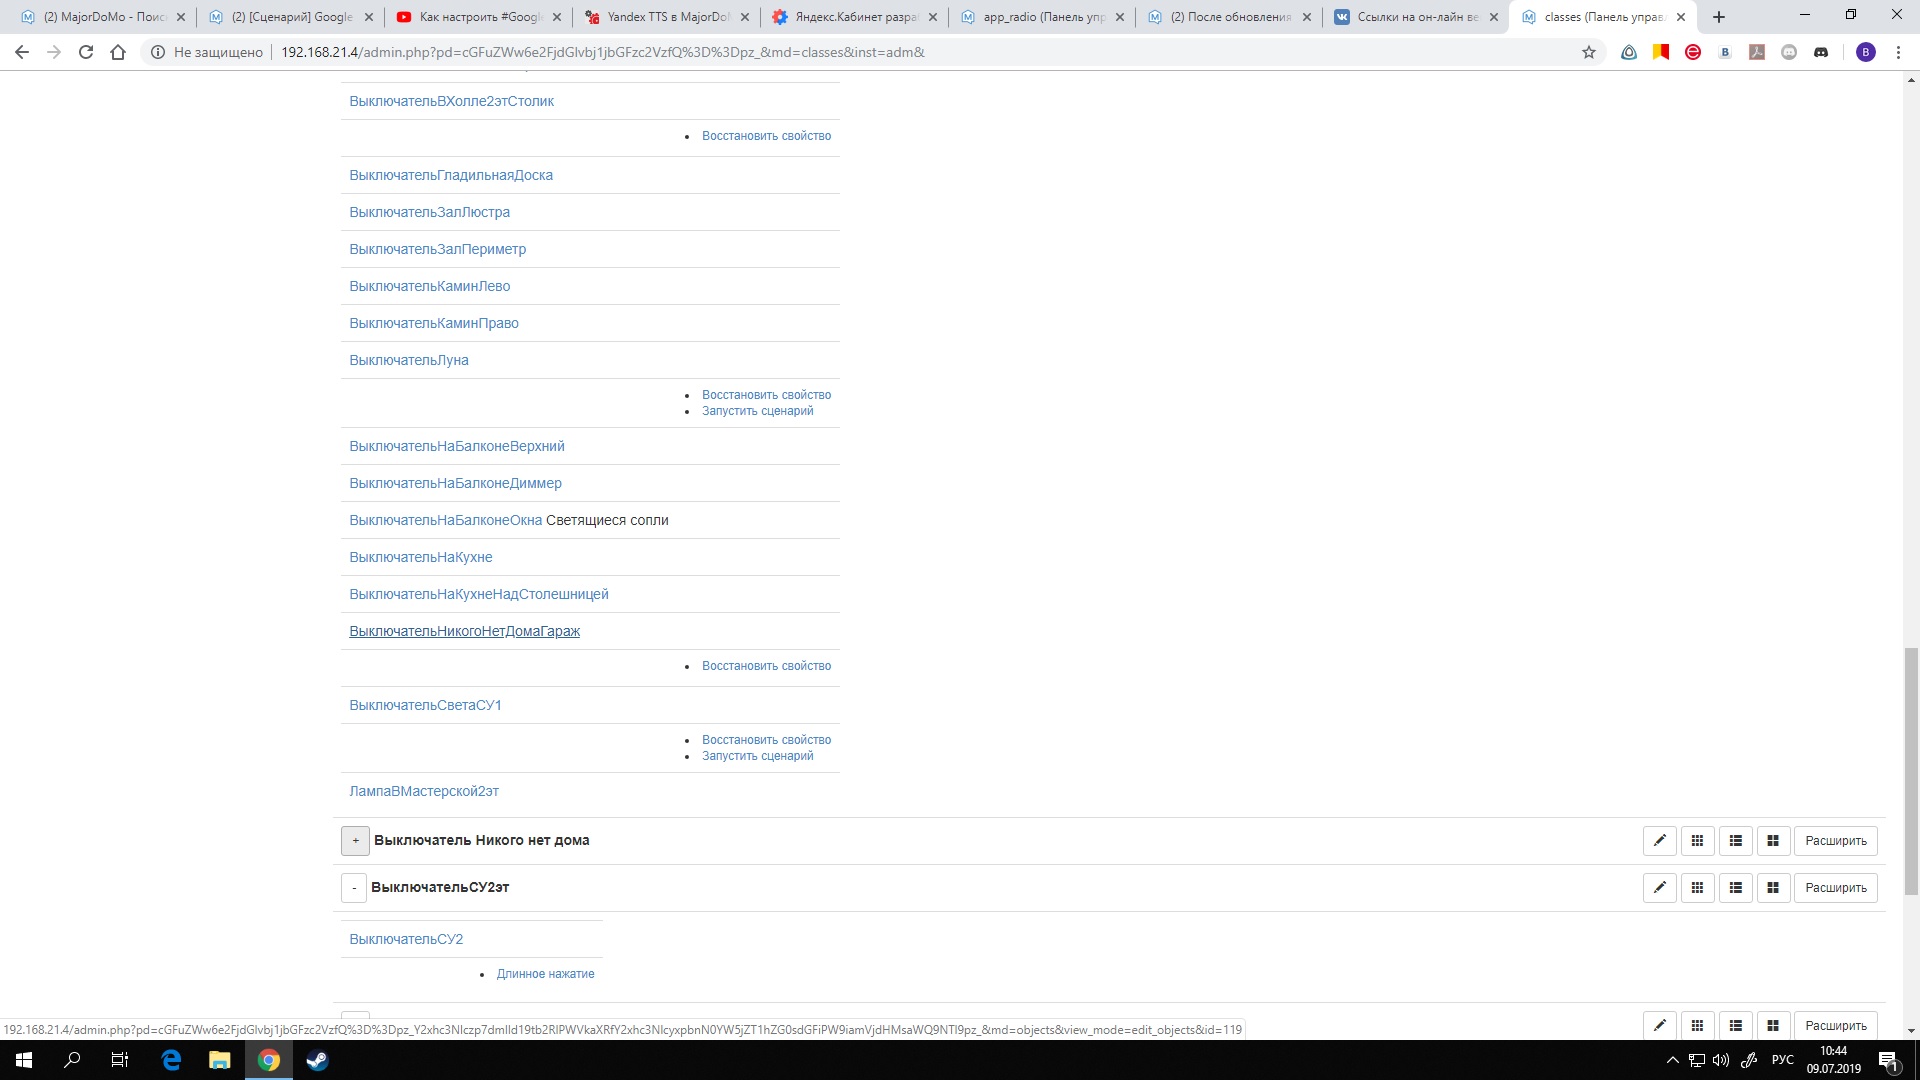Click small-grid icon in ВыключательСУ2эт row
The image size is (1920, 1080).
[x=1697, y=888]
